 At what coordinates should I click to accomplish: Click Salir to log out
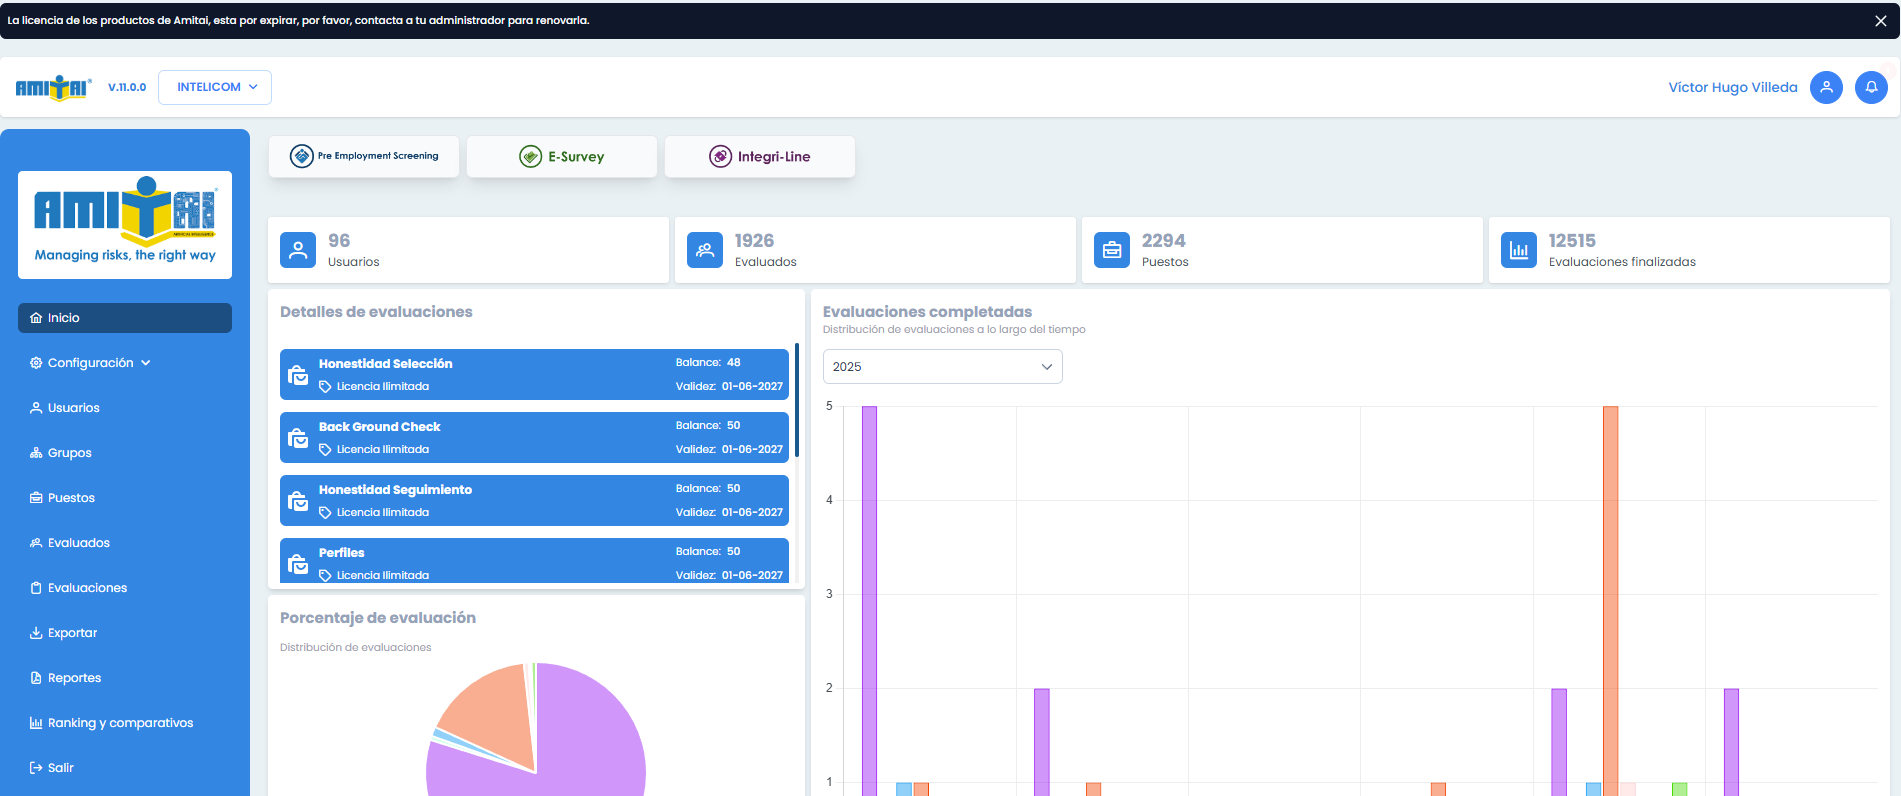(x=60, y=768)
